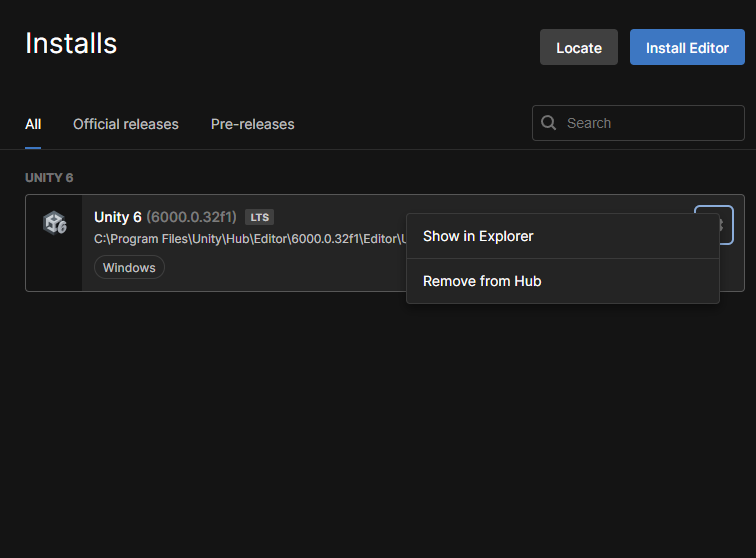Click the UNITY 6 section header
Screen dimensions: 756x558
click(49, 178)
